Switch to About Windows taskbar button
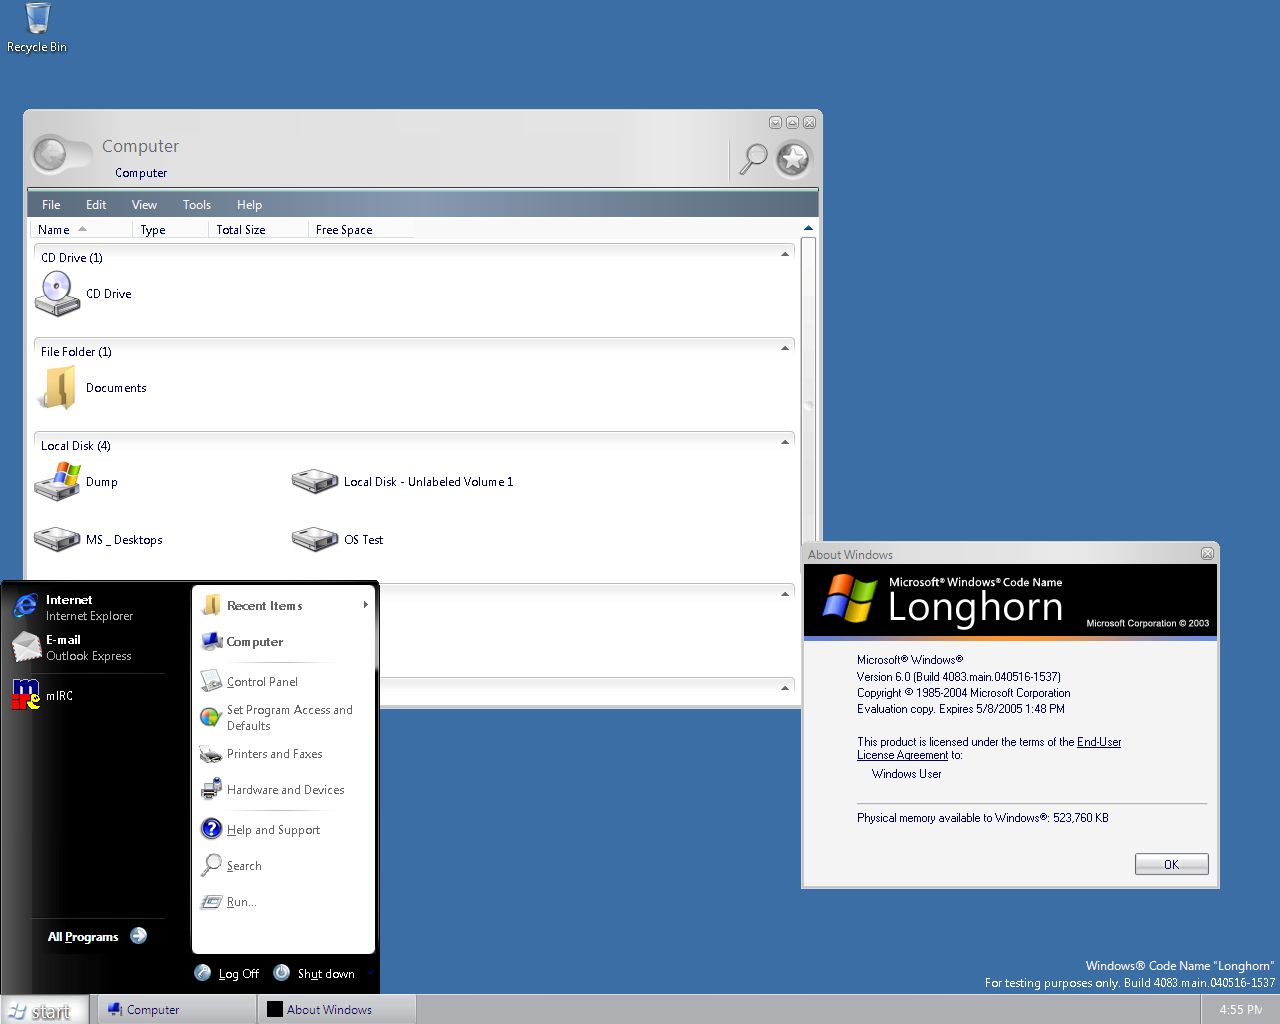The image size is (1280, 1024). pyautogui.click(x=336, y=1010)
